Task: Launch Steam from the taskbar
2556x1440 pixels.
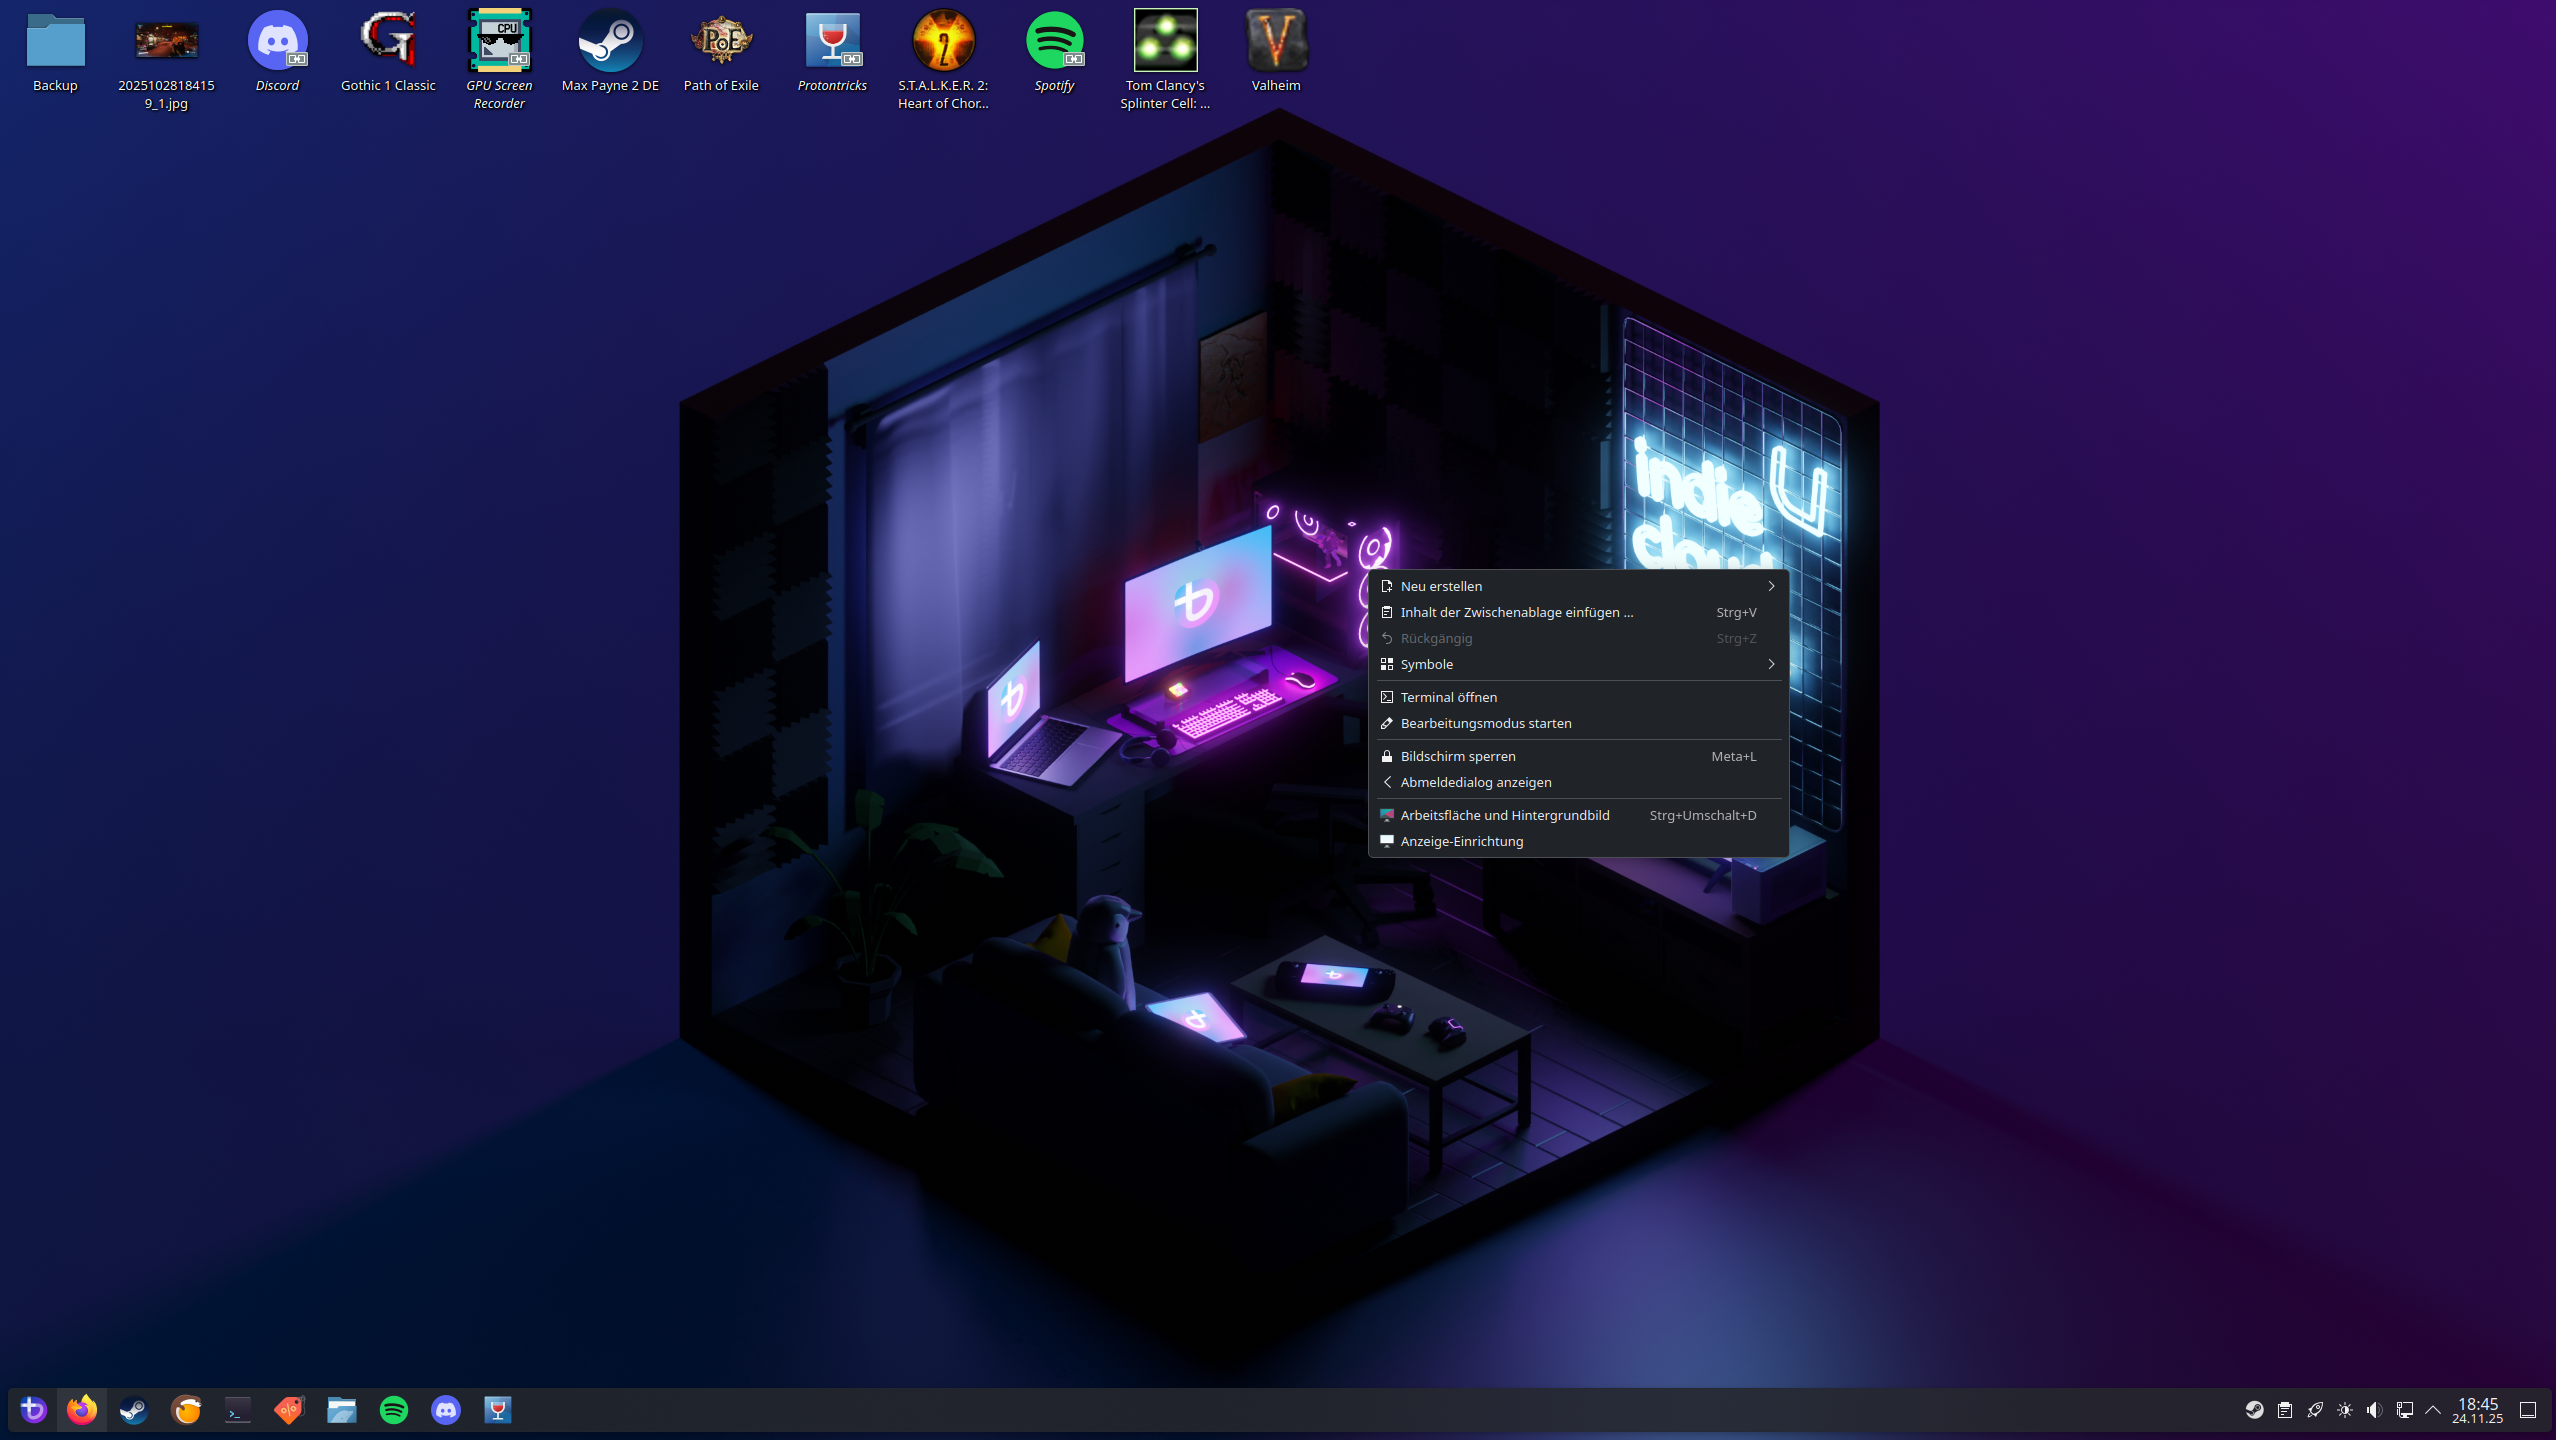Action: 134,1410
